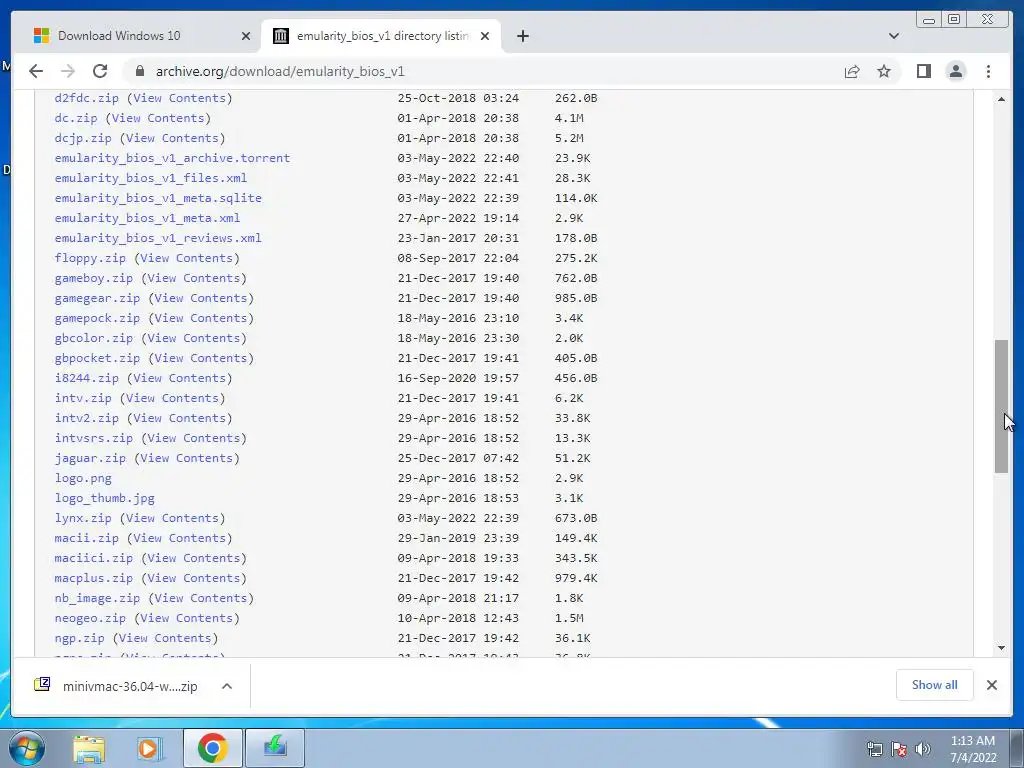The image size is (1024, 768).
Task: Close the Download Windows 10 tab
Action: click(246, 36)
